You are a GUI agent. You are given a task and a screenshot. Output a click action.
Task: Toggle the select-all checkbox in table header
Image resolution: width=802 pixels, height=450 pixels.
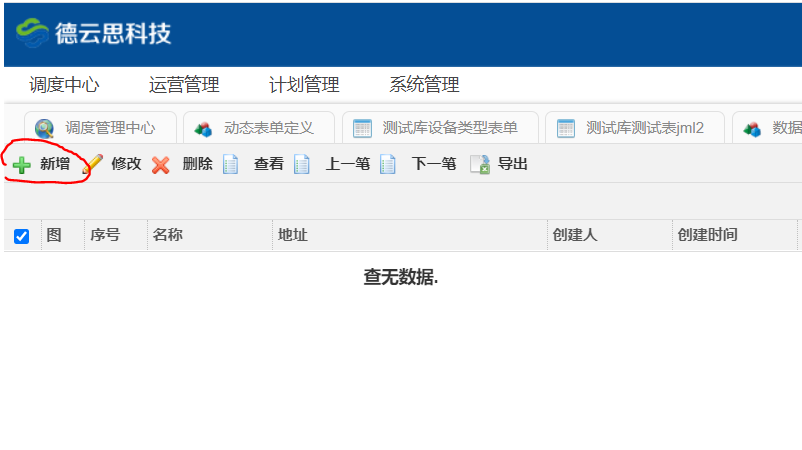(22, 236)
